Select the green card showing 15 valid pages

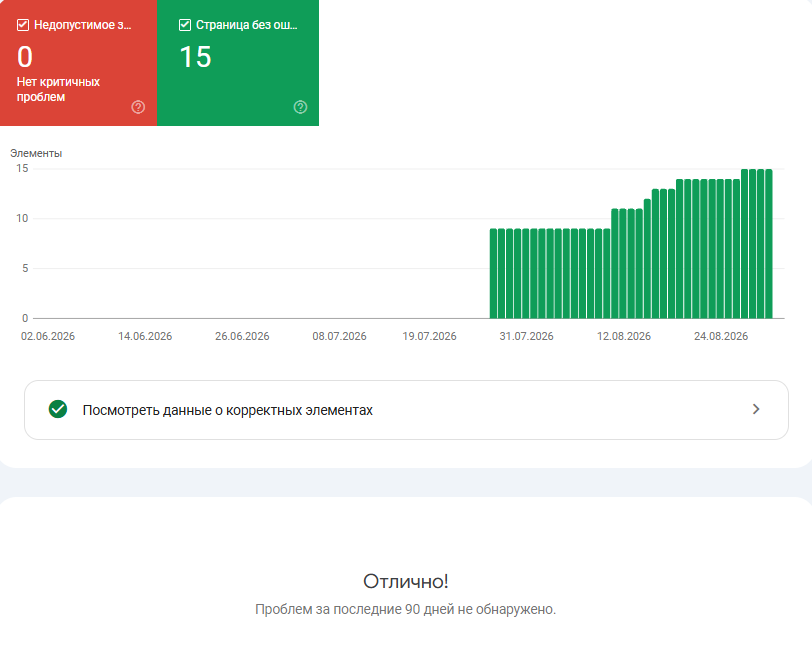(238, 63)
